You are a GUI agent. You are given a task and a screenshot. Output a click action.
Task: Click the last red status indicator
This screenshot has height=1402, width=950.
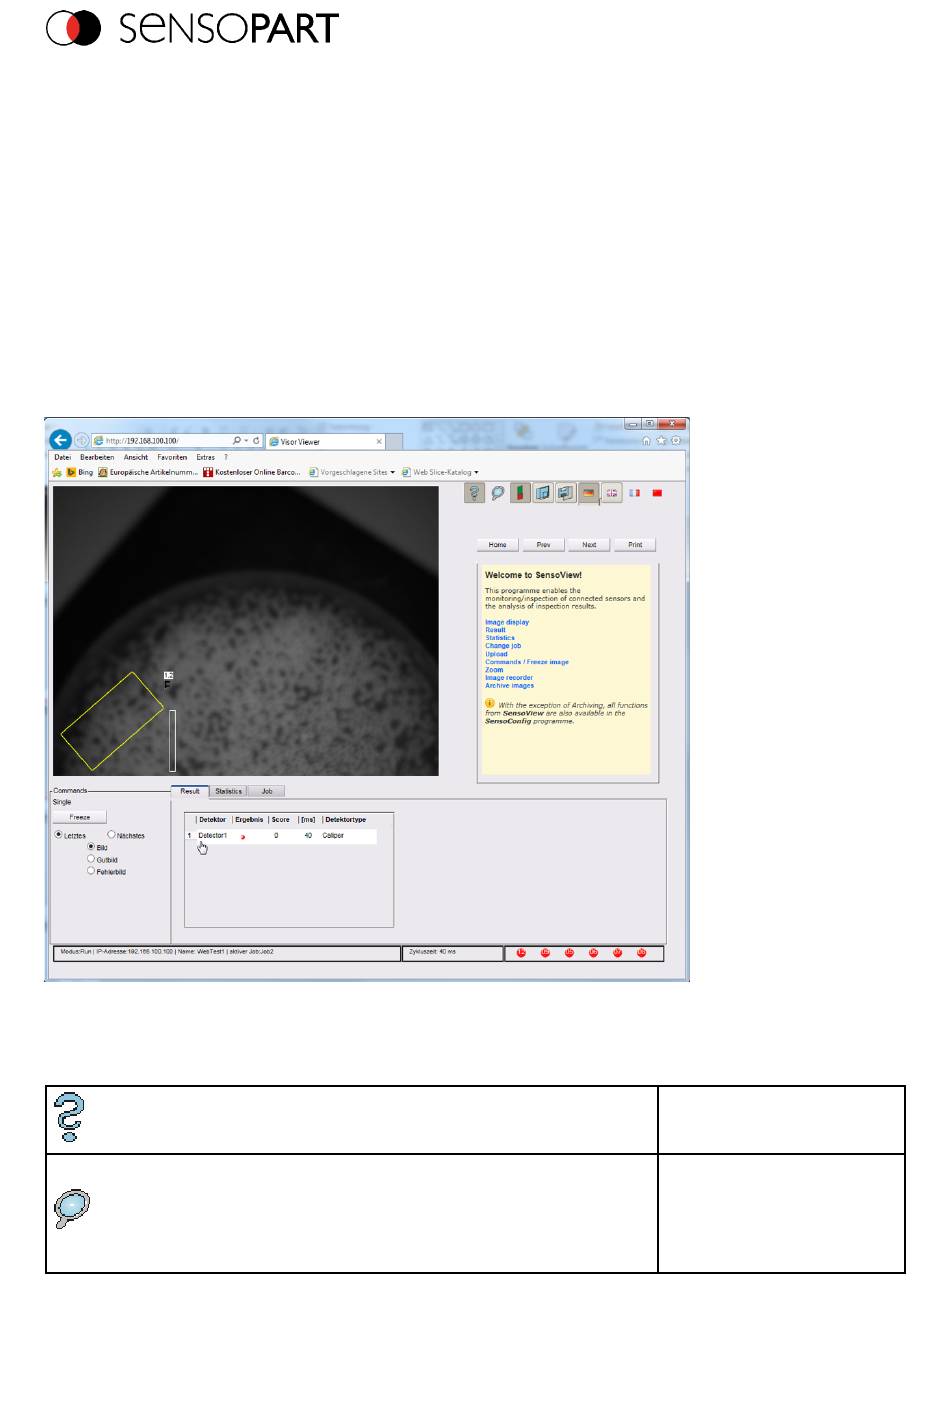pyautogui.click(x=641, y=953)
